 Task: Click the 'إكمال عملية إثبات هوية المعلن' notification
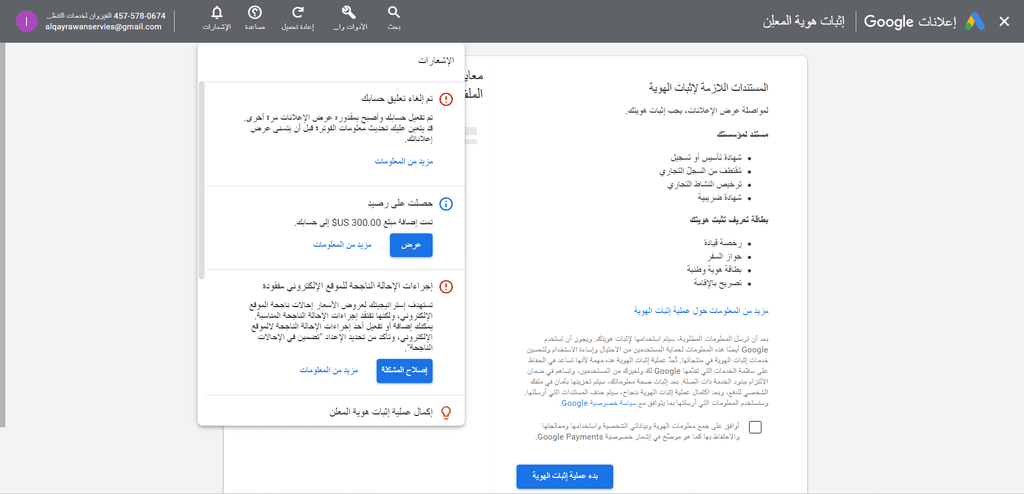[379, 412]
